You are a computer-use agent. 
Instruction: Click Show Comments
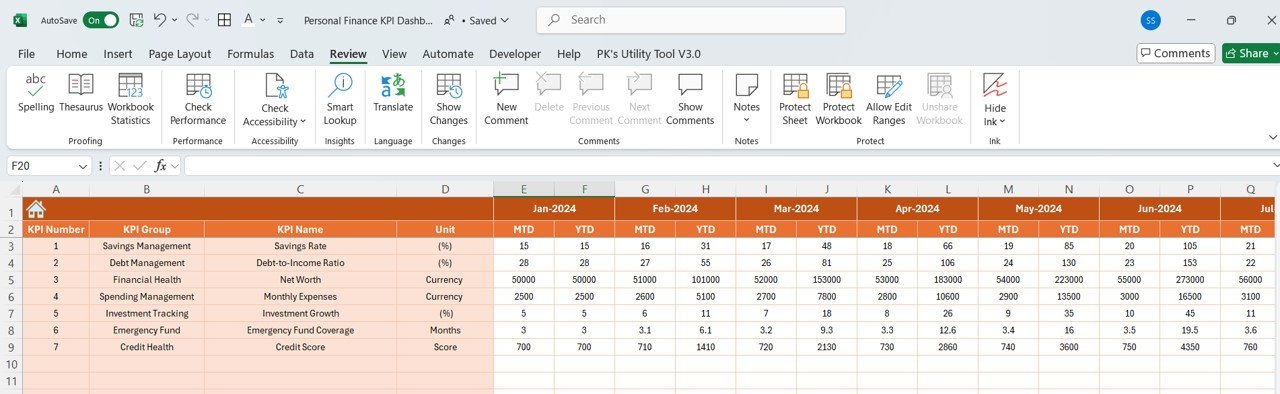coord(690,99)
